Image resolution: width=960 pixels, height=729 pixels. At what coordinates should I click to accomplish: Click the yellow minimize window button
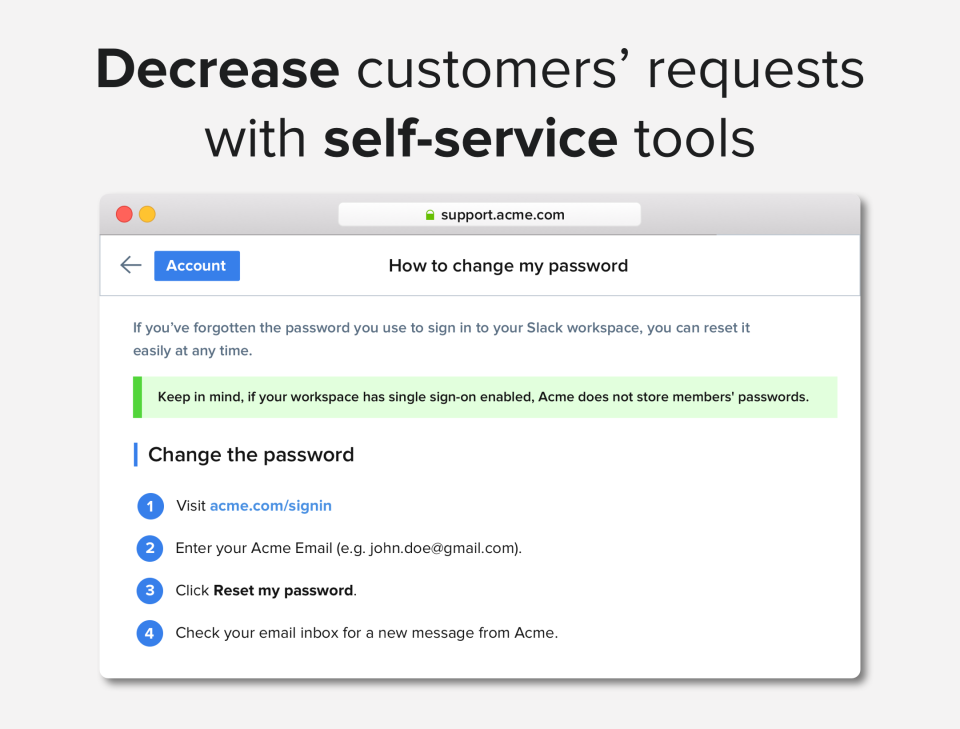point(147,214)
